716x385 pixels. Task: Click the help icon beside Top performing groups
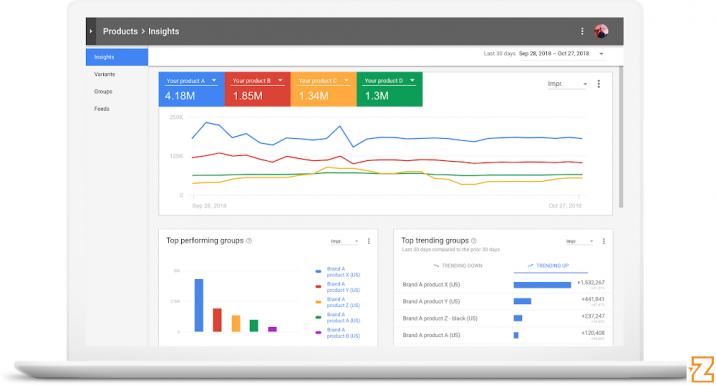tap(249, 241)
